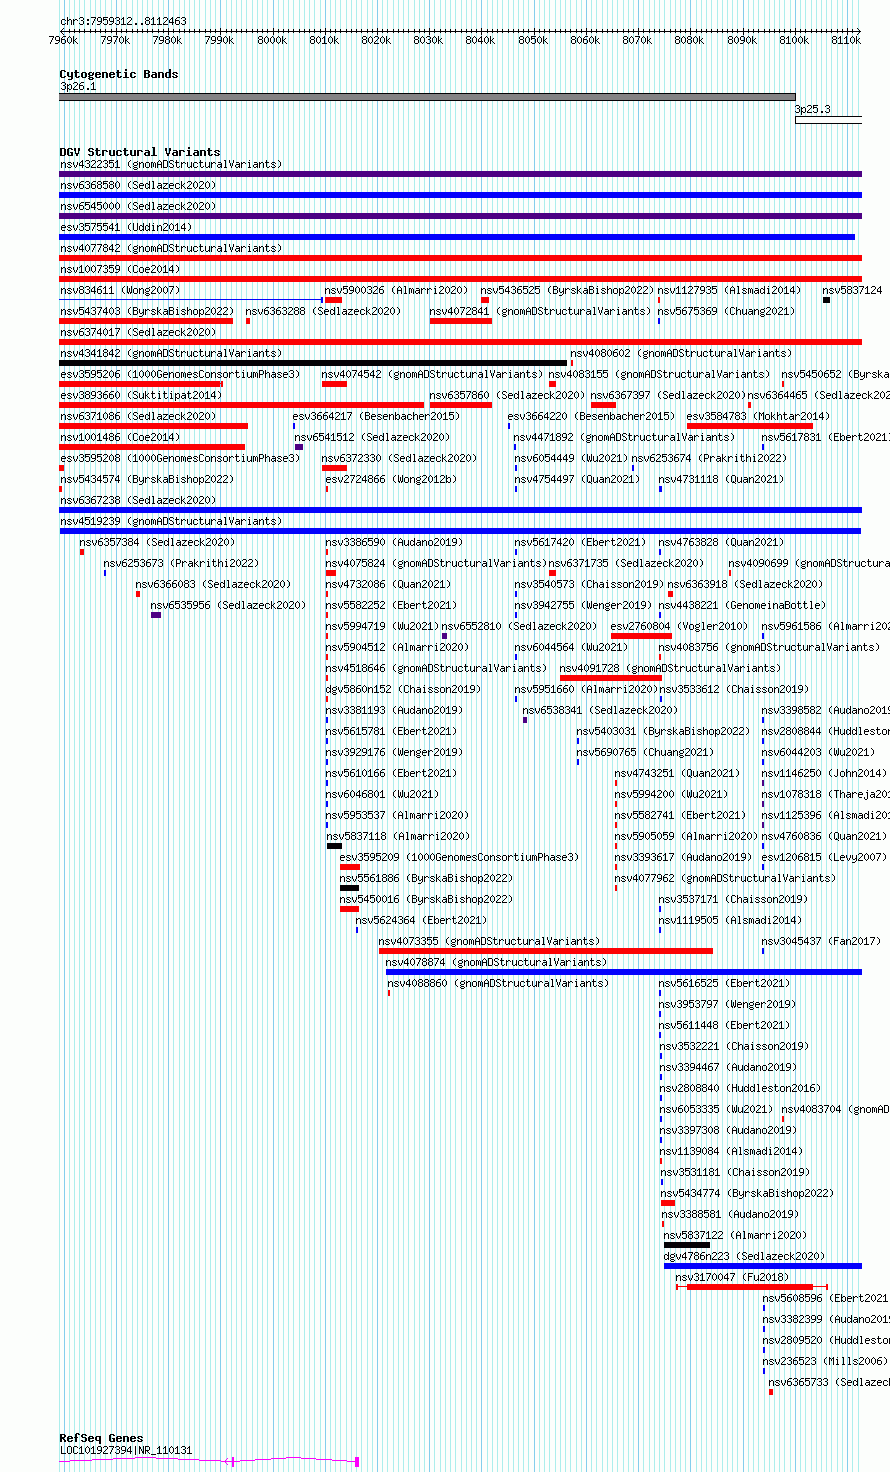This screenshot has height=1472, width=890.
Task: Open variant nsv4080602 (gnomADStructuralVariants) label
Action: (681, 353)
